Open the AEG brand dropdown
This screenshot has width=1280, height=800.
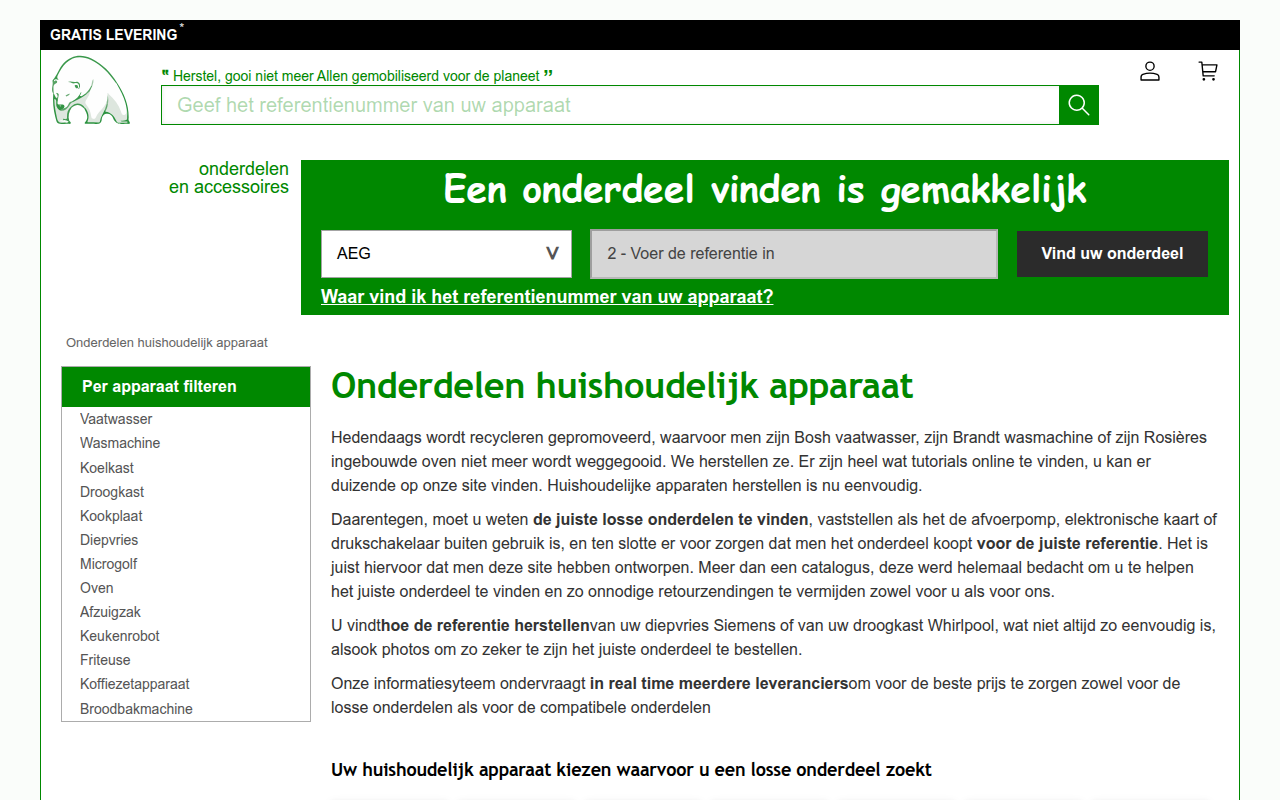coord(446,254)
